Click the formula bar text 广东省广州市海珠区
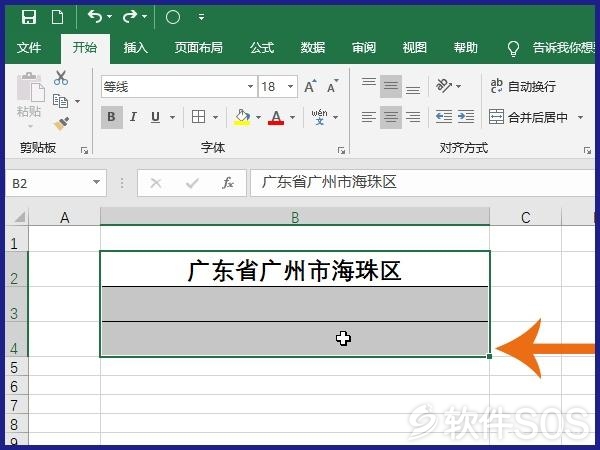 point(329,183)
